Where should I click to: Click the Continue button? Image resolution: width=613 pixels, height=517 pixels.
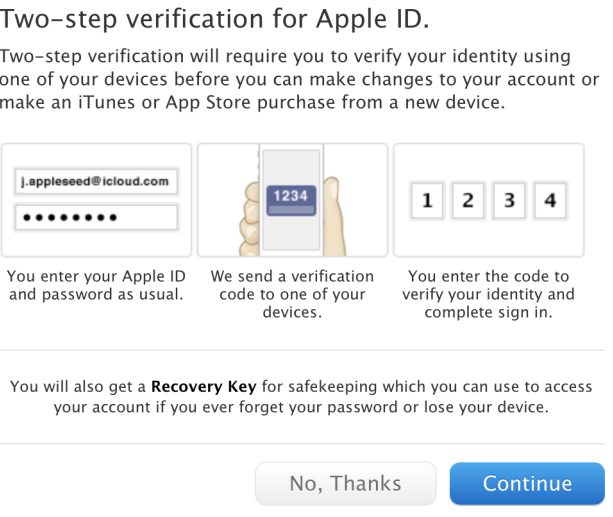pyautogui.click(x=527, y=484)
